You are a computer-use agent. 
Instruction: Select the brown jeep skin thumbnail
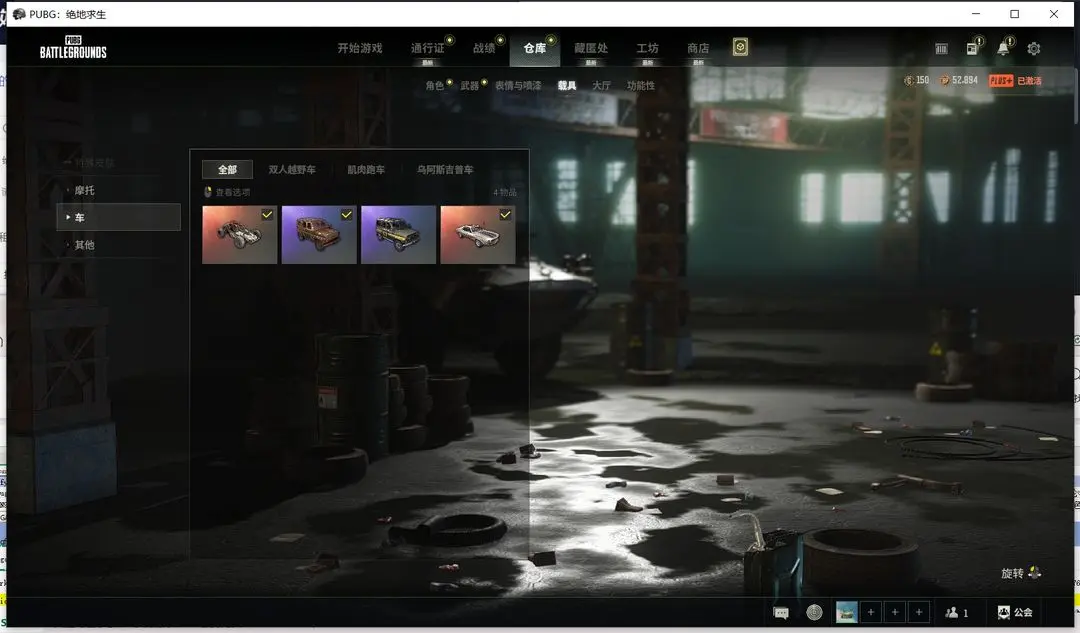(319, 235)
